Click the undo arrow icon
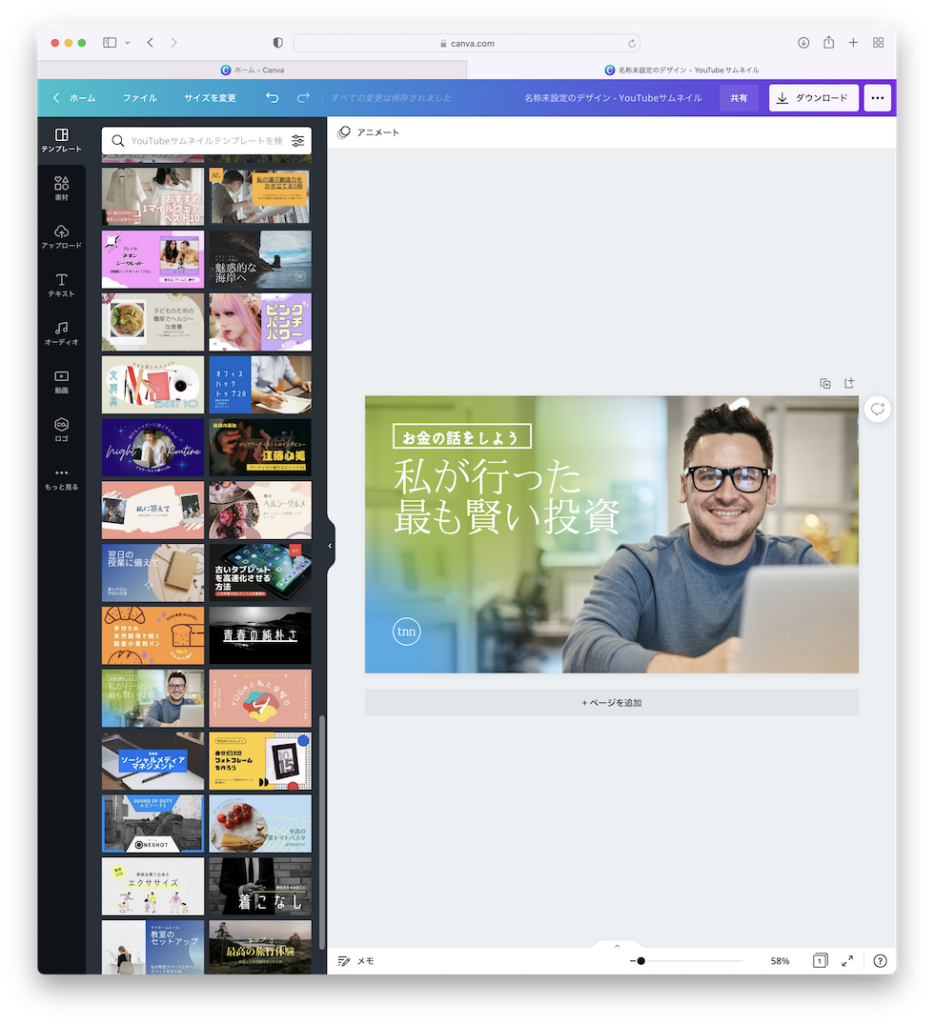934x1024 pixels. (x=272, y=98)
